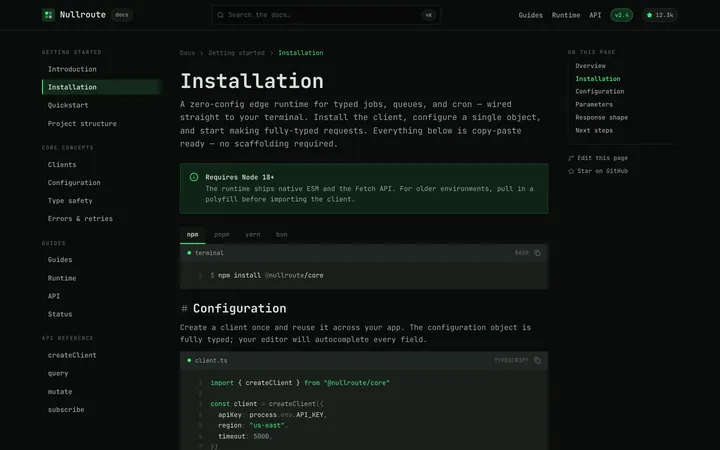Copy the terminal install command
720x450 pixels.
537,253
